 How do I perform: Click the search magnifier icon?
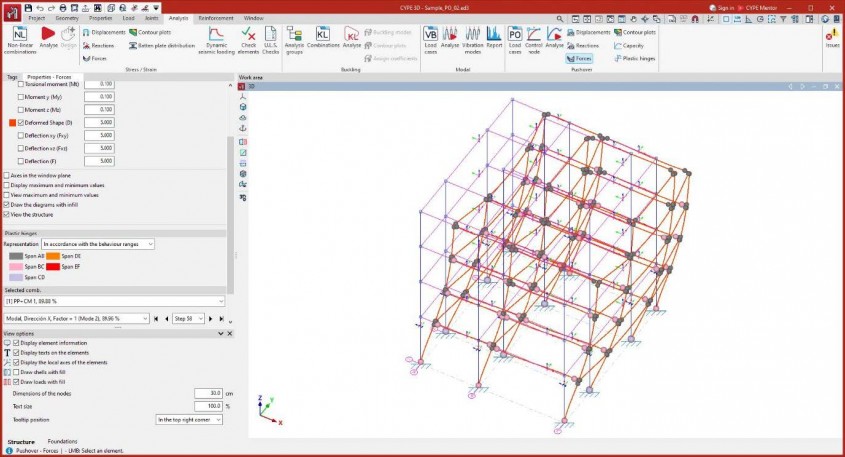(560, 19)
